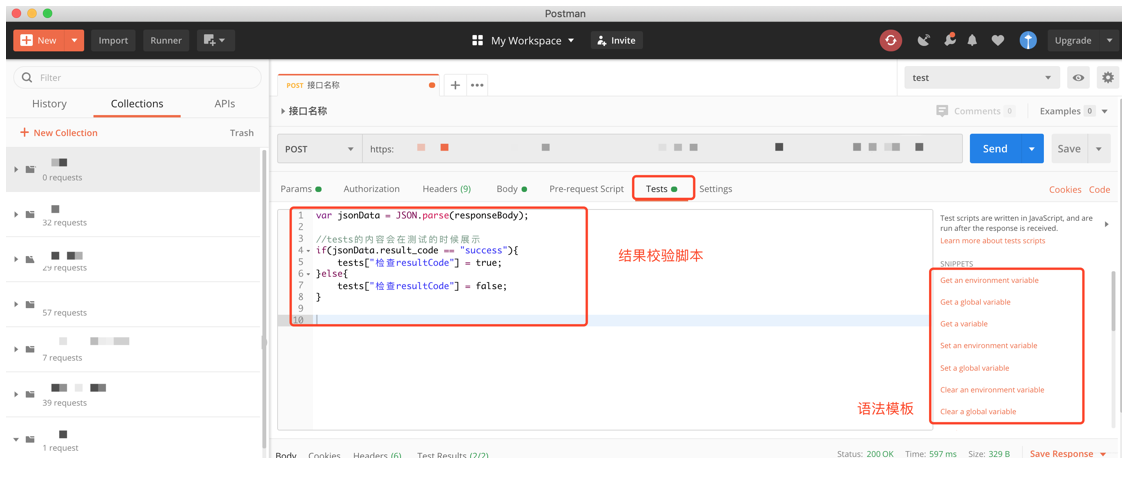Collapse the snippets panel arrow
This screenshot has width=1126, height=490.
point(1106,224)
